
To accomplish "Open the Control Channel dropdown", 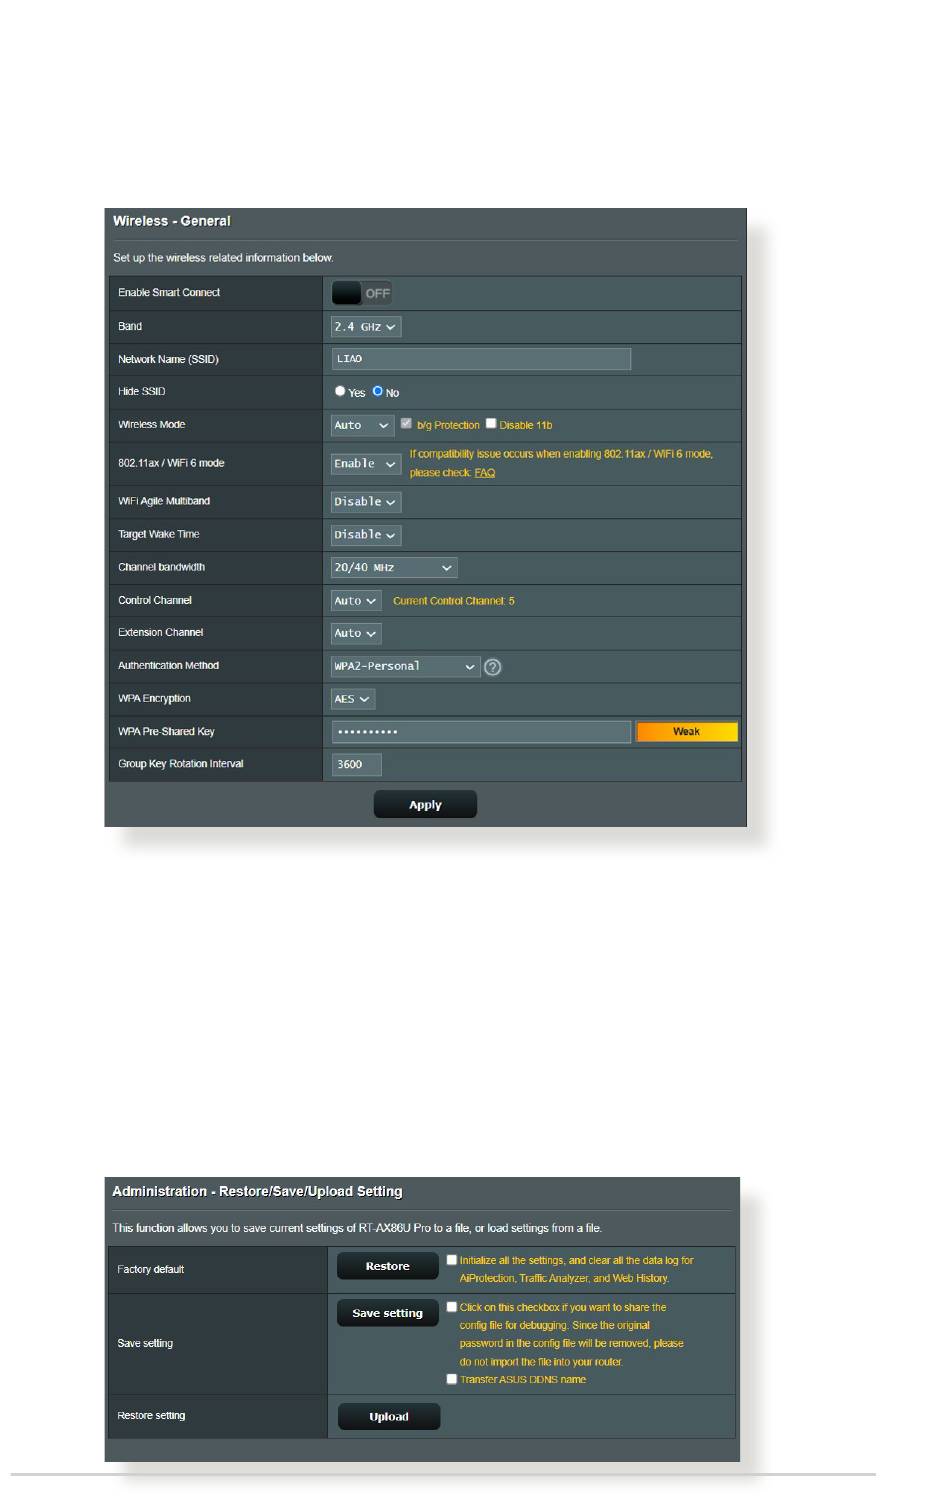I will pos(356,601).
